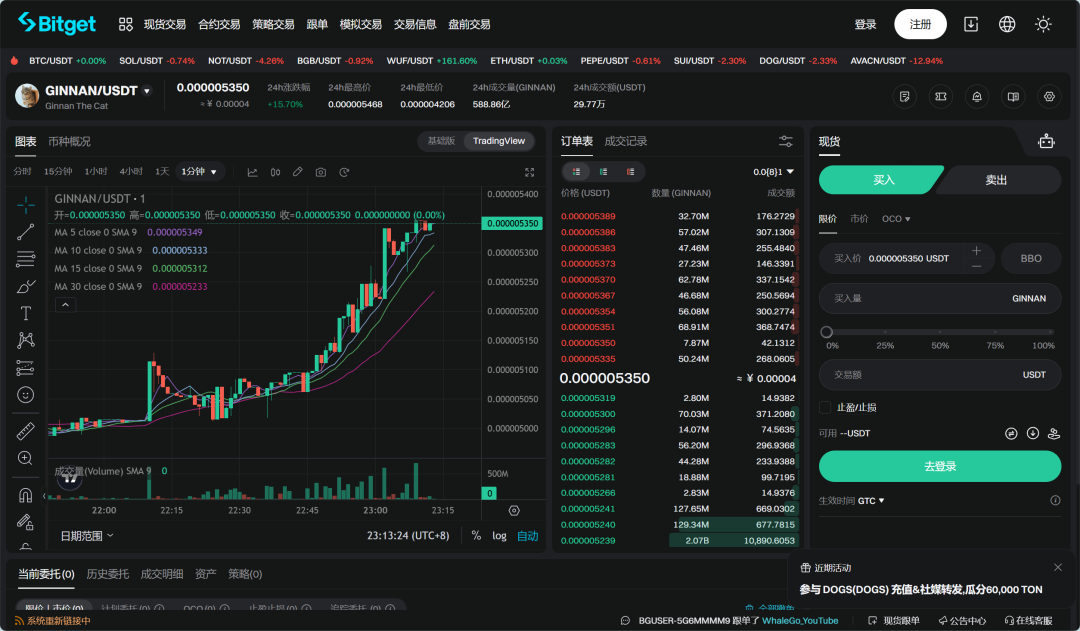Open the 合约交易 menu

(x=219, y=24)
